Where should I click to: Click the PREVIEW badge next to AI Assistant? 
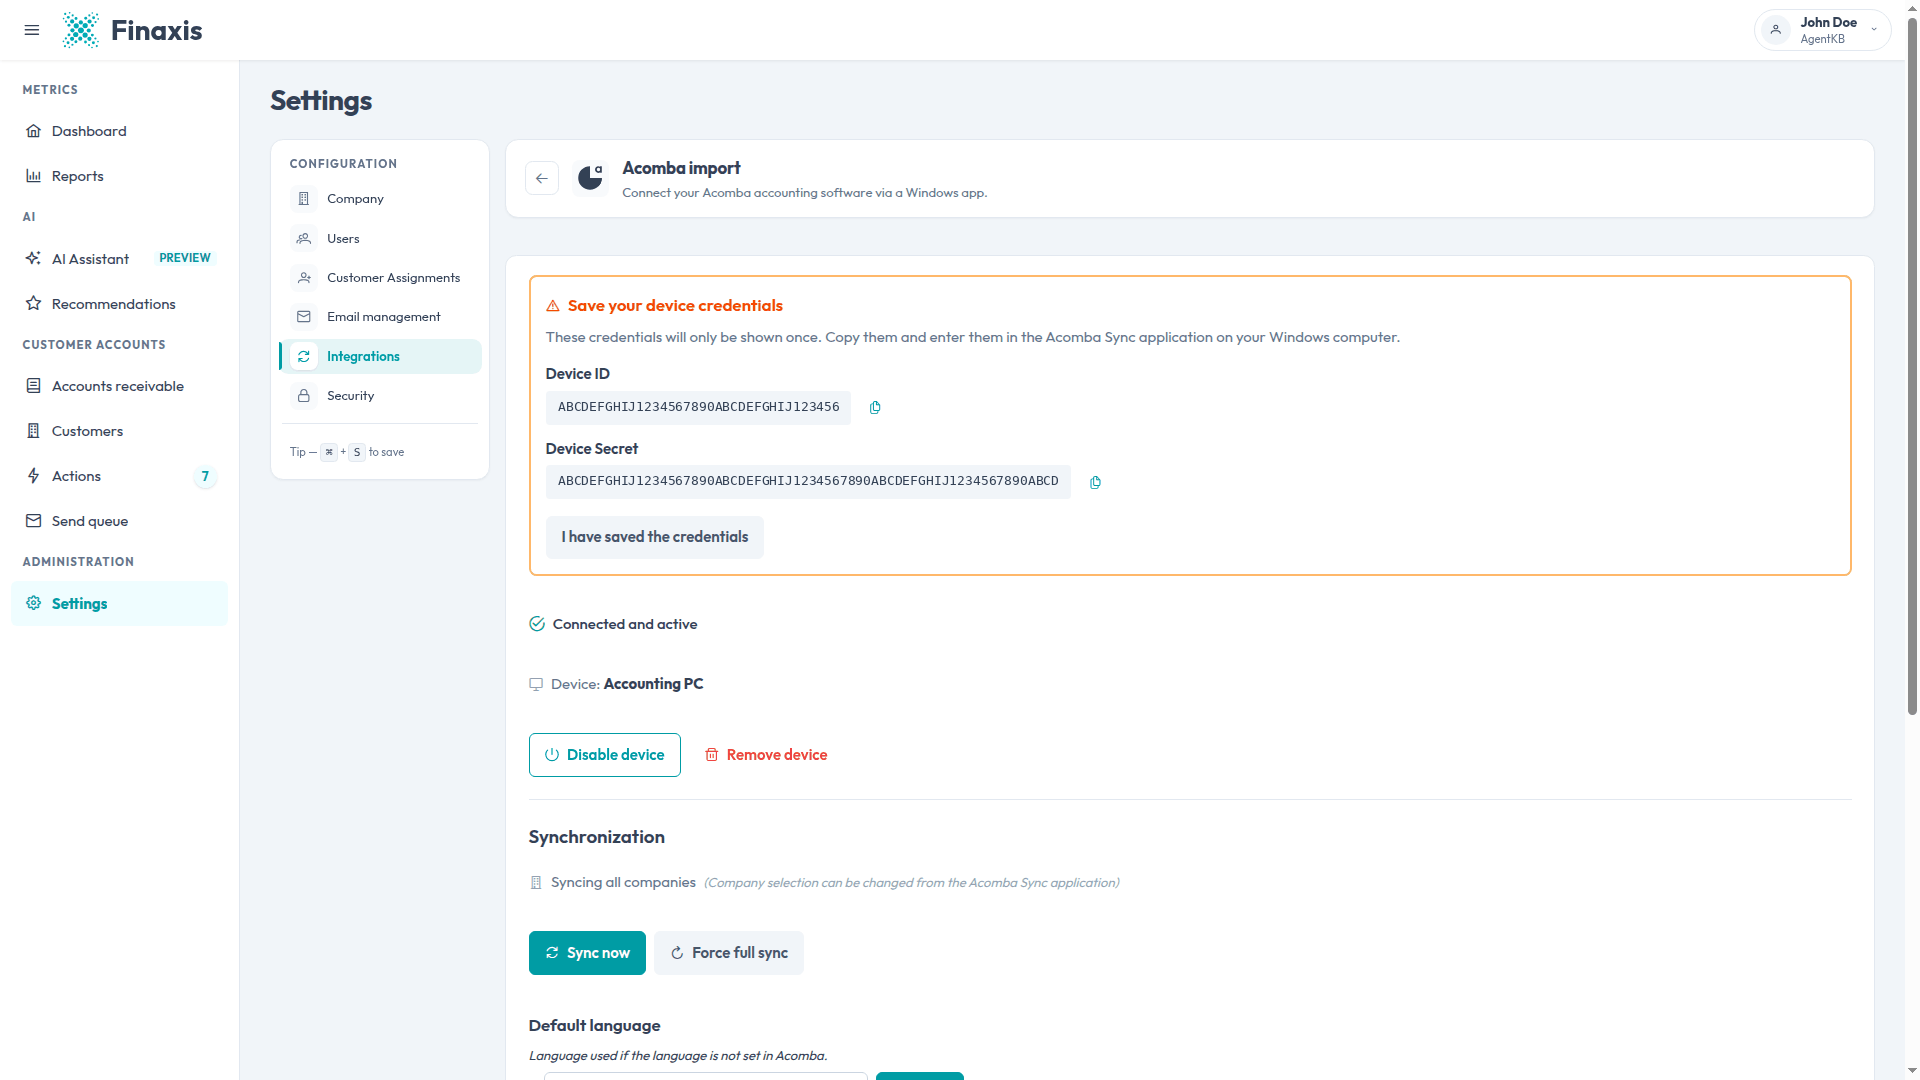[185, 258]
